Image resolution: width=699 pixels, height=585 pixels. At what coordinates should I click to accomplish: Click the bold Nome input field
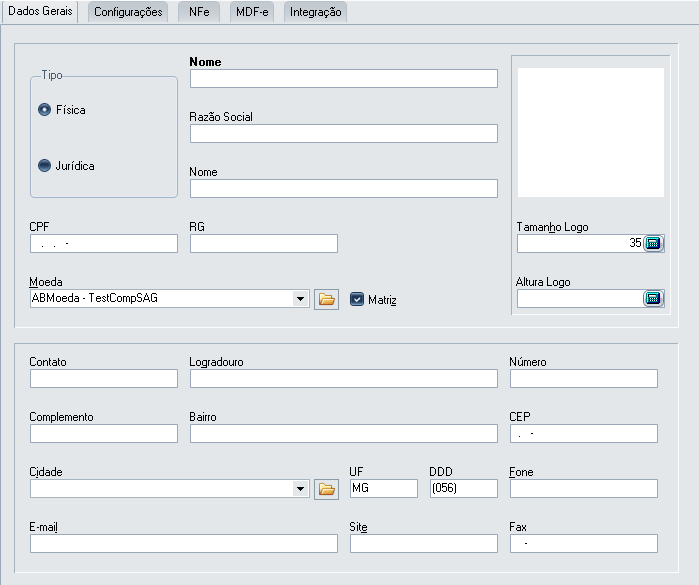pos(344,78)
